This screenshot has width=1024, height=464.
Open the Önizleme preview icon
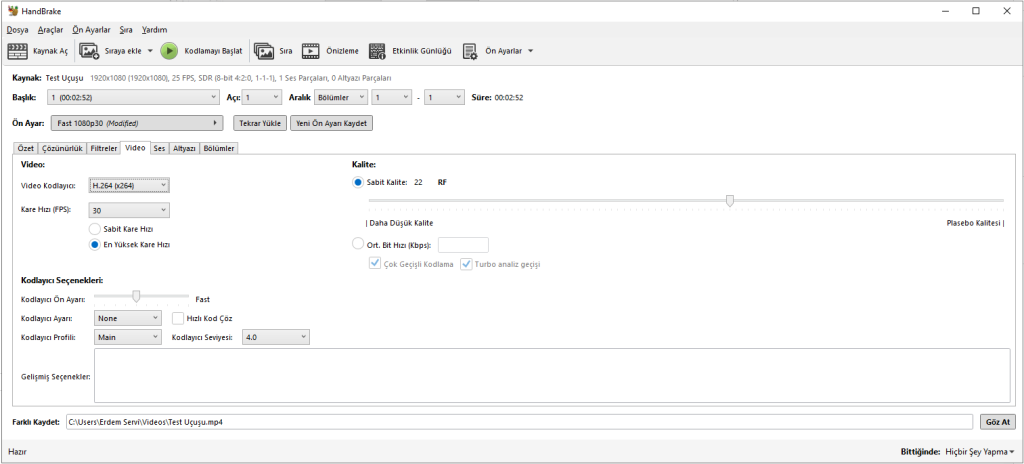pyautogui.click(x=310, y=51)
